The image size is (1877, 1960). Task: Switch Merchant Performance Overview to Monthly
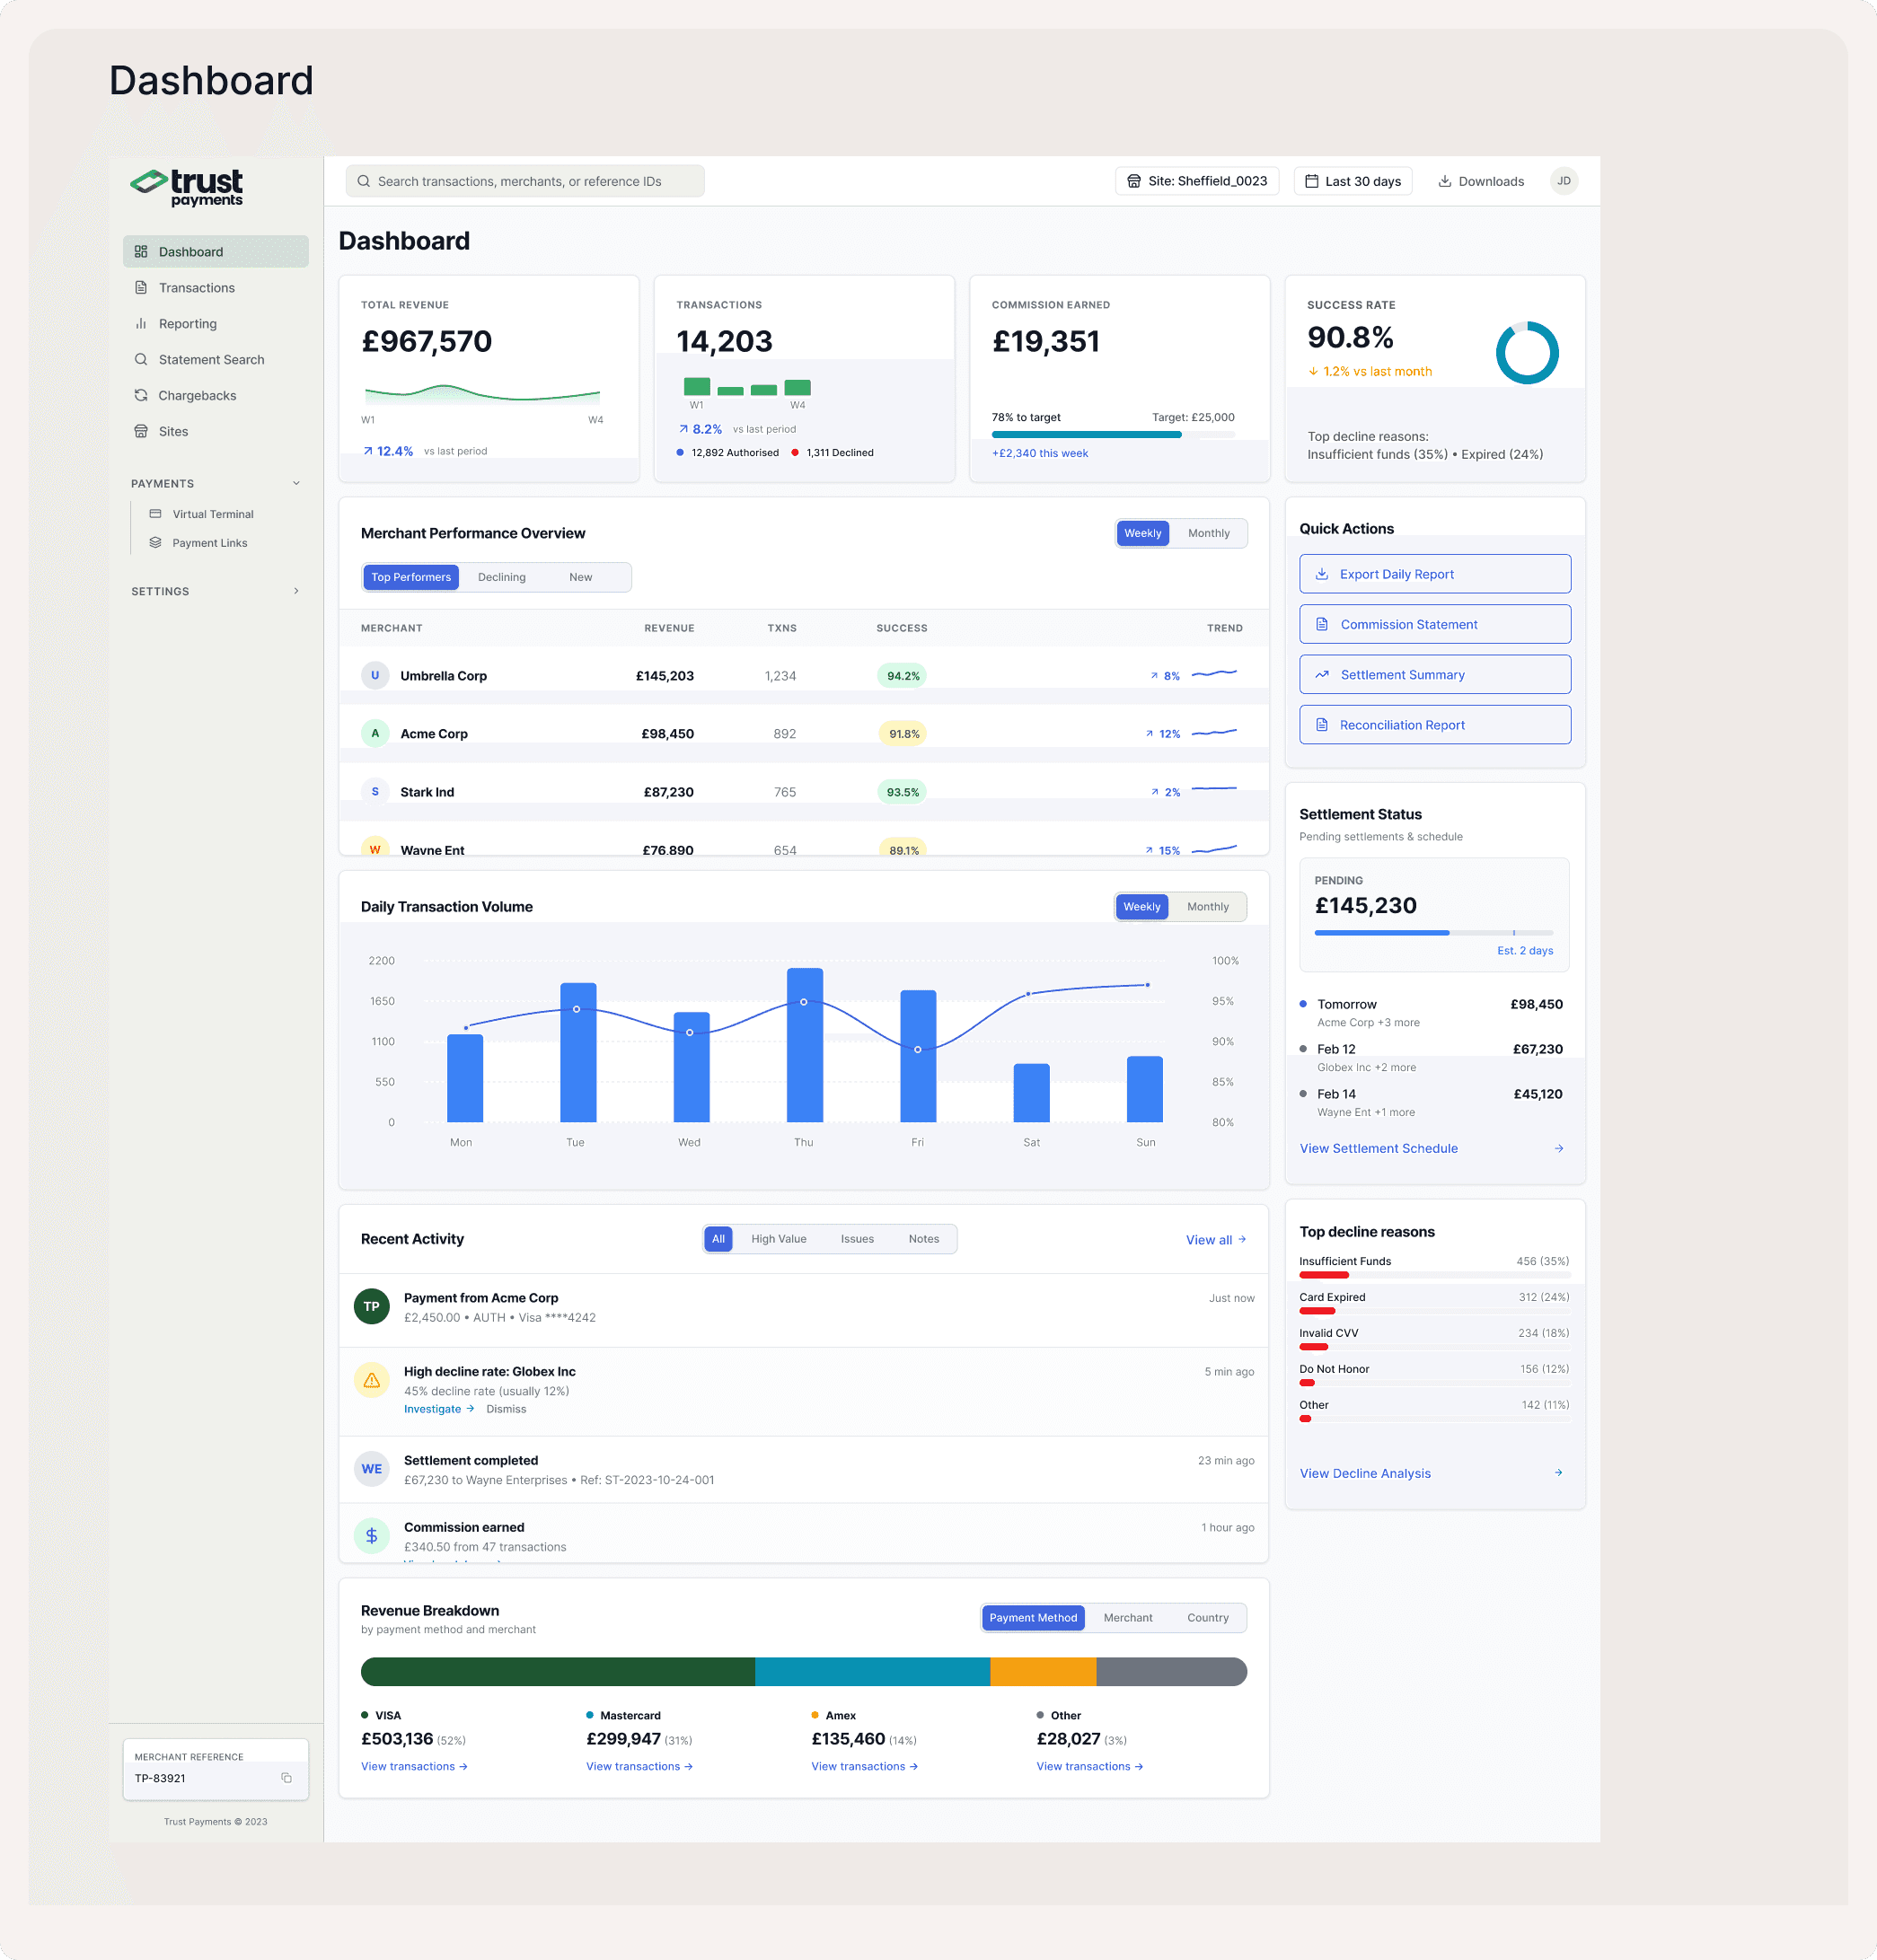point(1208,533)
